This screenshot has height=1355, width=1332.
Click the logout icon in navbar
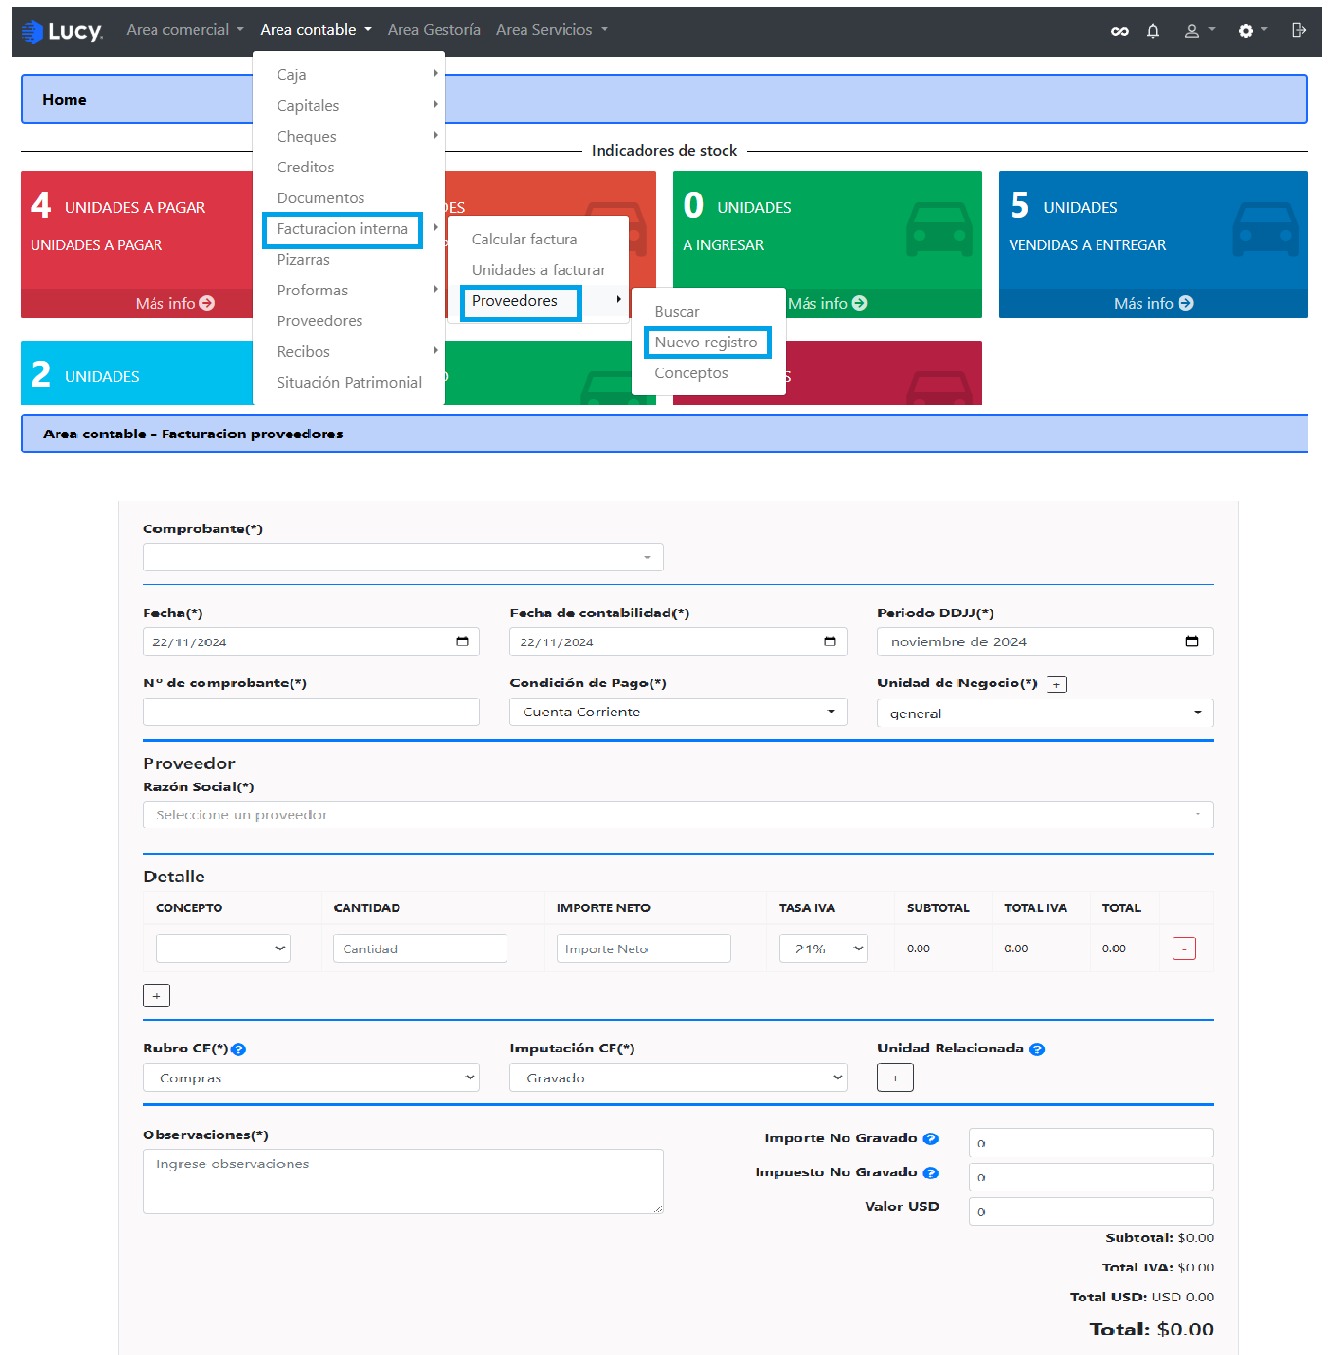point(1299,30)
